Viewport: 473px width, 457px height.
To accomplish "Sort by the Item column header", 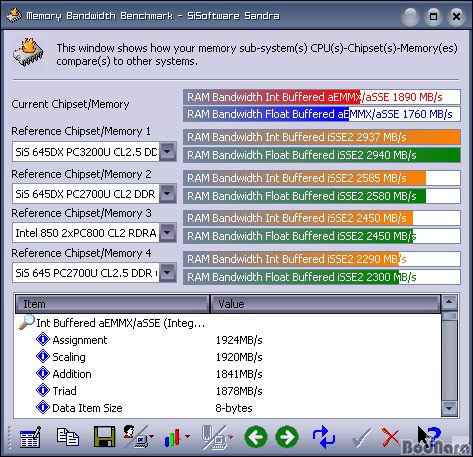I will [x=112, y=304].
